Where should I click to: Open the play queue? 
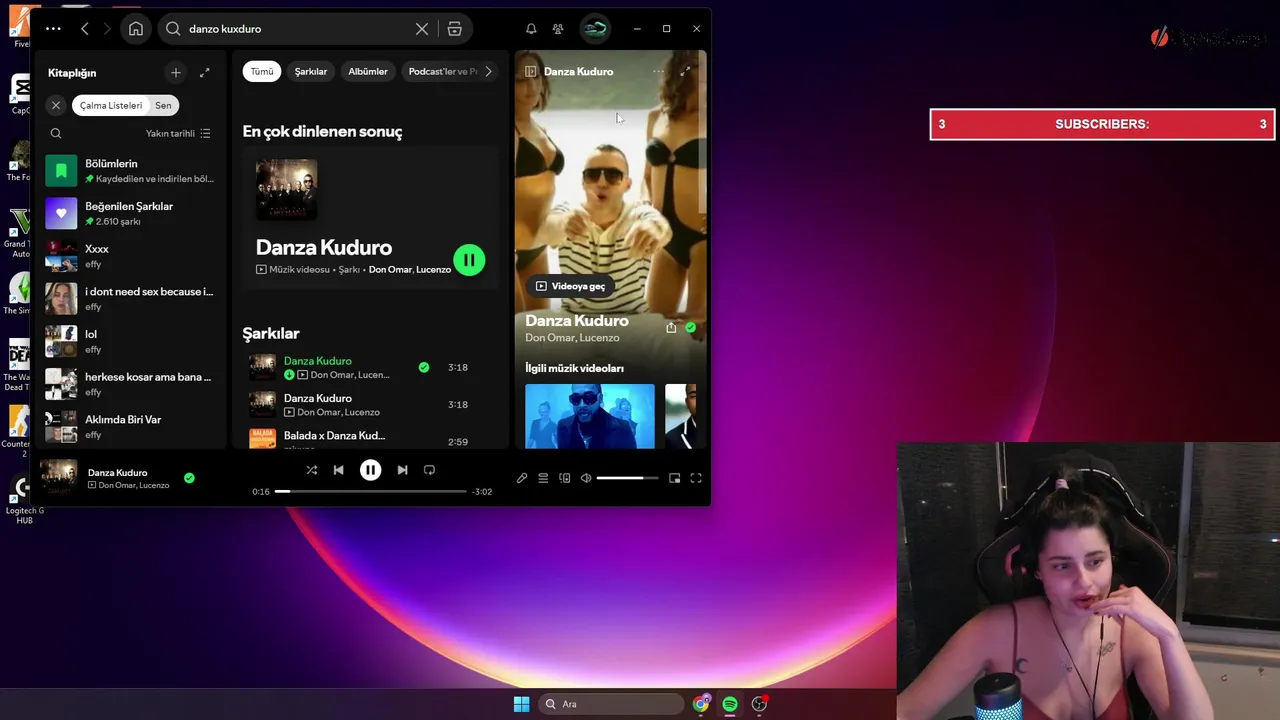(543, 478)
